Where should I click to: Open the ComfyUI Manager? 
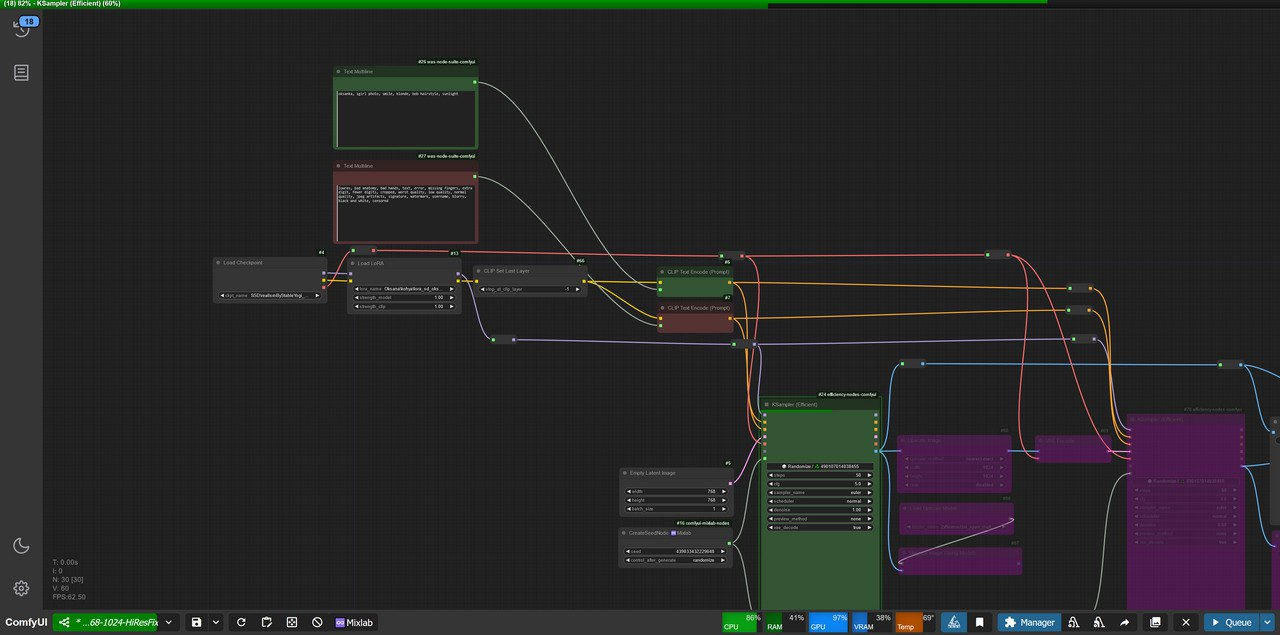[1029, 622]
